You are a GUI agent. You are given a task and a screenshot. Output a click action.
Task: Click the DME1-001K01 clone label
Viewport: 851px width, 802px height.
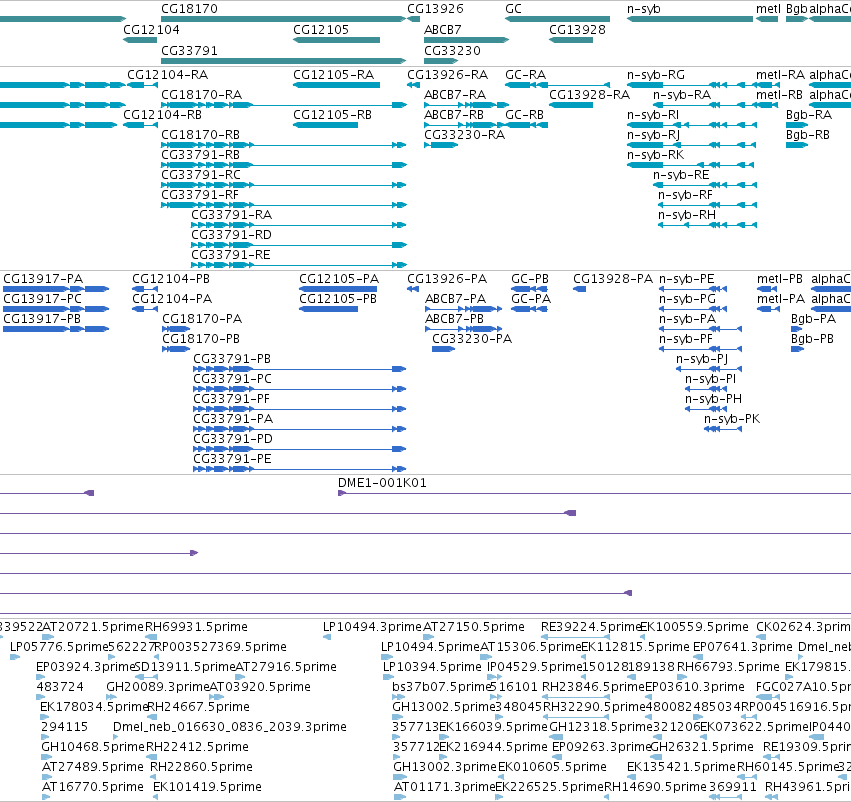click(x=382, y=483)
